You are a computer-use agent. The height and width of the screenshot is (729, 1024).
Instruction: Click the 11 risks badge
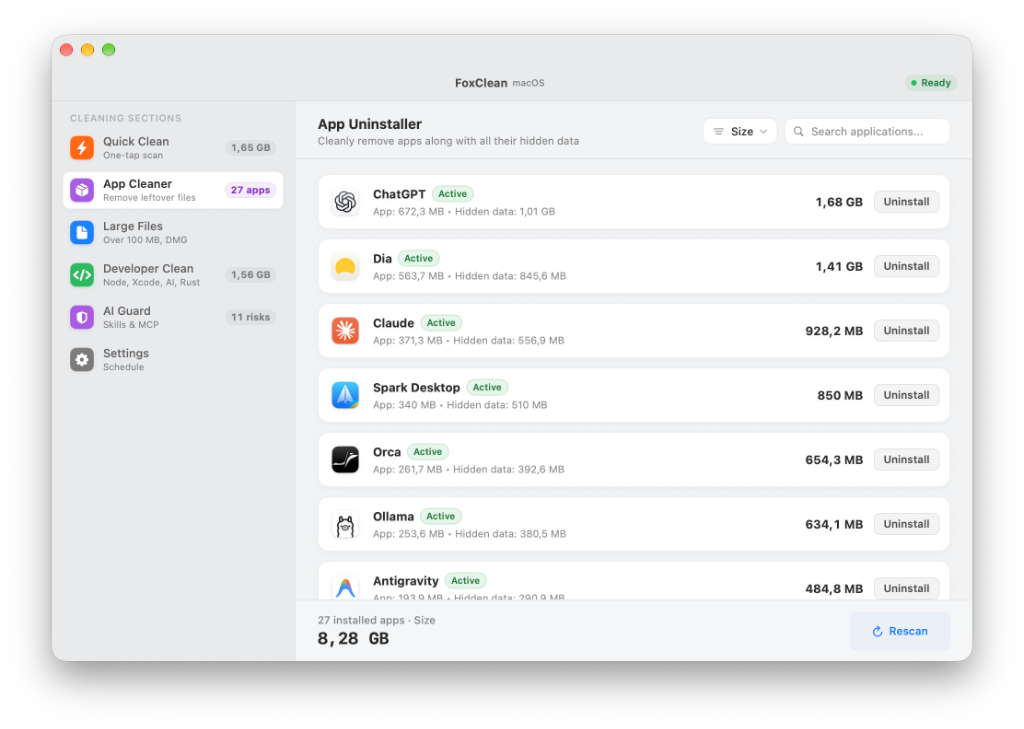coord(250,317)
